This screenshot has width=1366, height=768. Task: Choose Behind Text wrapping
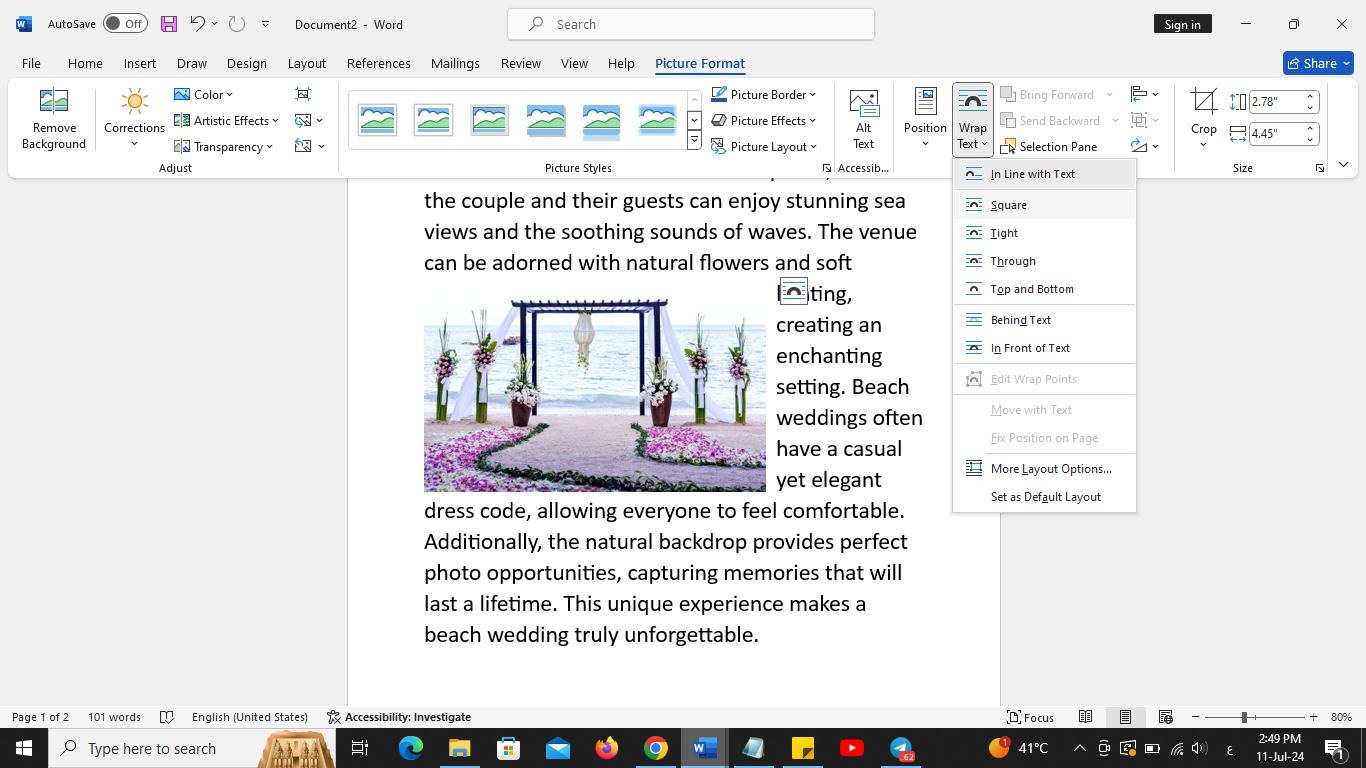(x=1045, y=320)
